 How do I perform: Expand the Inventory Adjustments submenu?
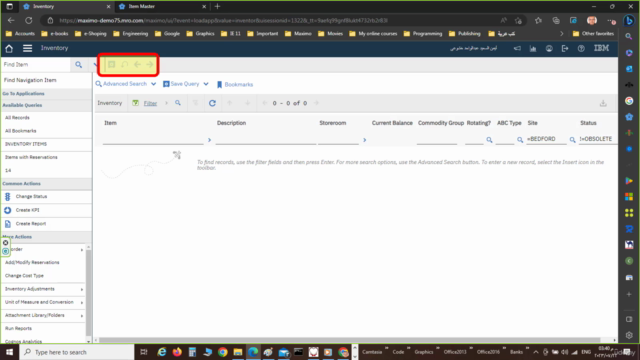click(x=82, y=289)
